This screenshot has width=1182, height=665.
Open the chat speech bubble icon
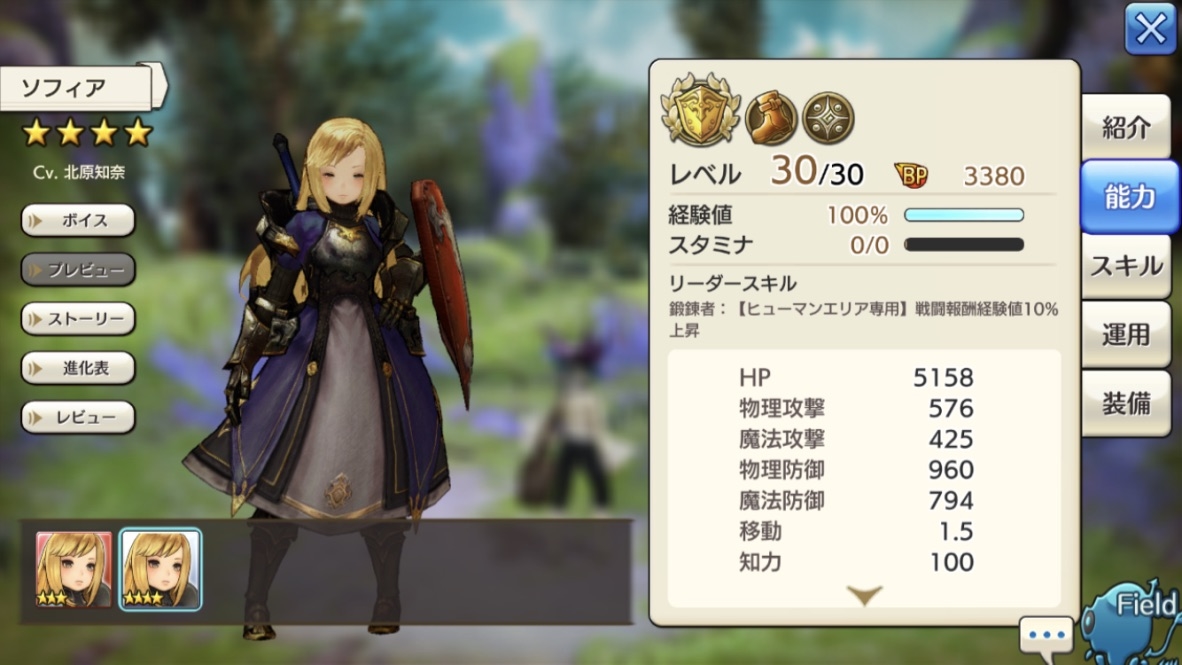click(1046, 636)
